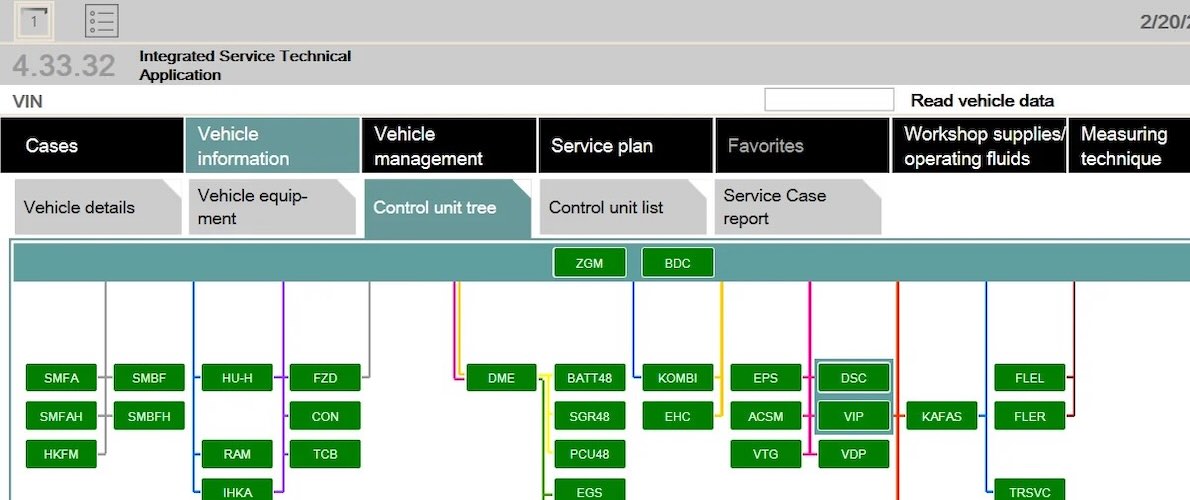Screen dimensions: 1190x500
Task: Switch to Vehicle management tab
Action: (x=449, y=146)
